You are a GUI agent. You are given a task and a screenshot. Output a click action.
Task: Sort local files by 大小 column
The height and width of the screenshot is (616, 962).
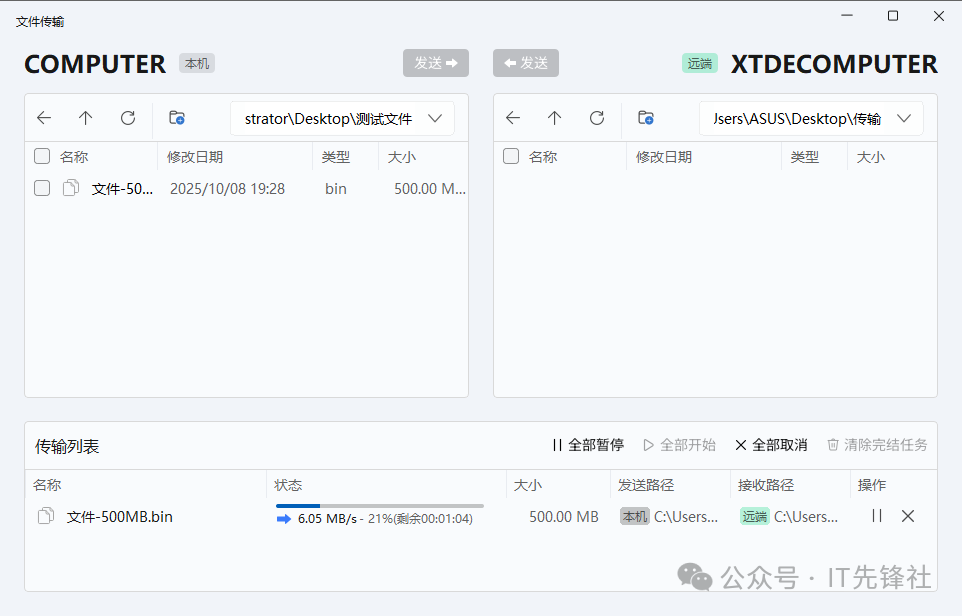pyautogui.click(x=401, y=157)
